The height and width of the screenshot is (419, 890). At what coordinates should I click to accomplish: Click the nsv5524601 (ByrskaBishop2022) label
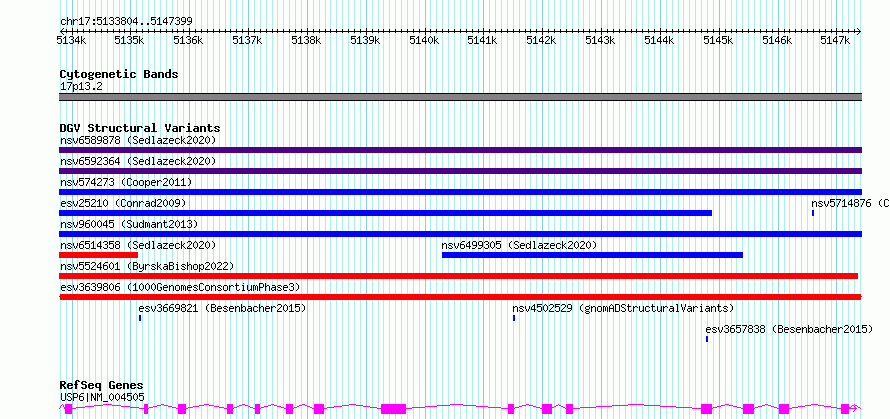[x=147, y=266]
